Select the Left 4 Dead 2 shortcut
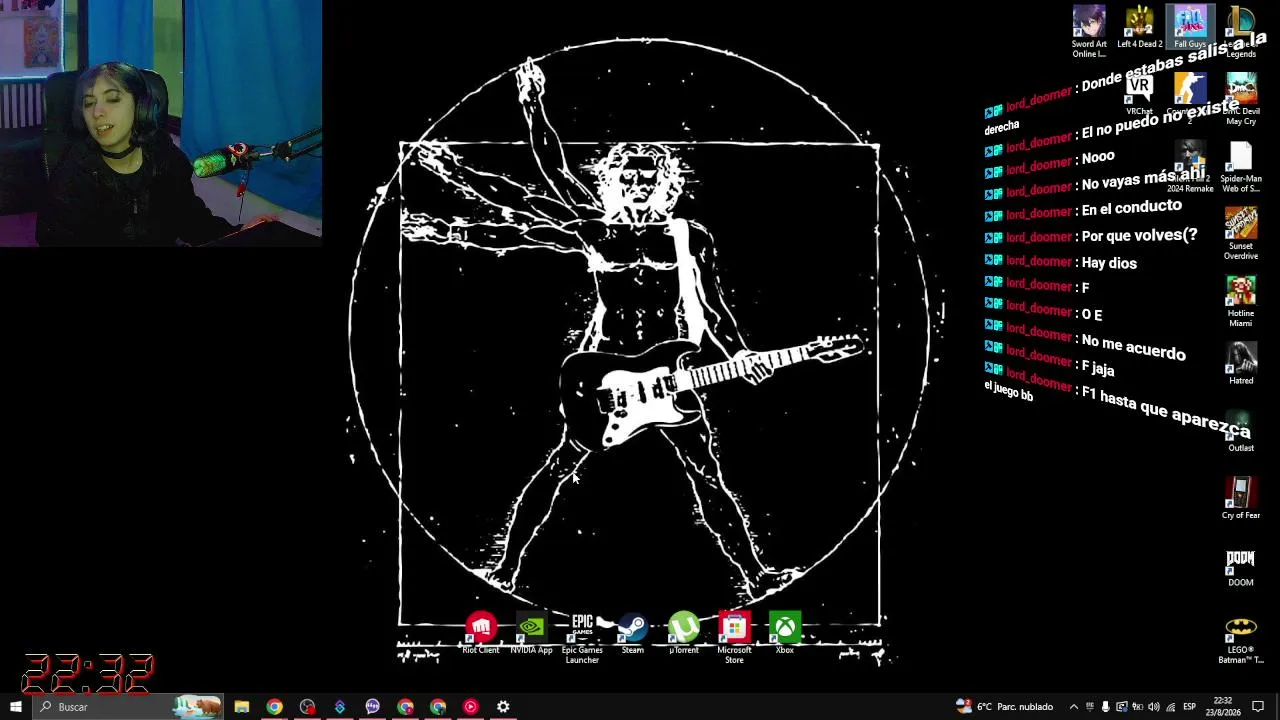The width and height of the screenshot is (1280, 720). [x=1139, y=27]
